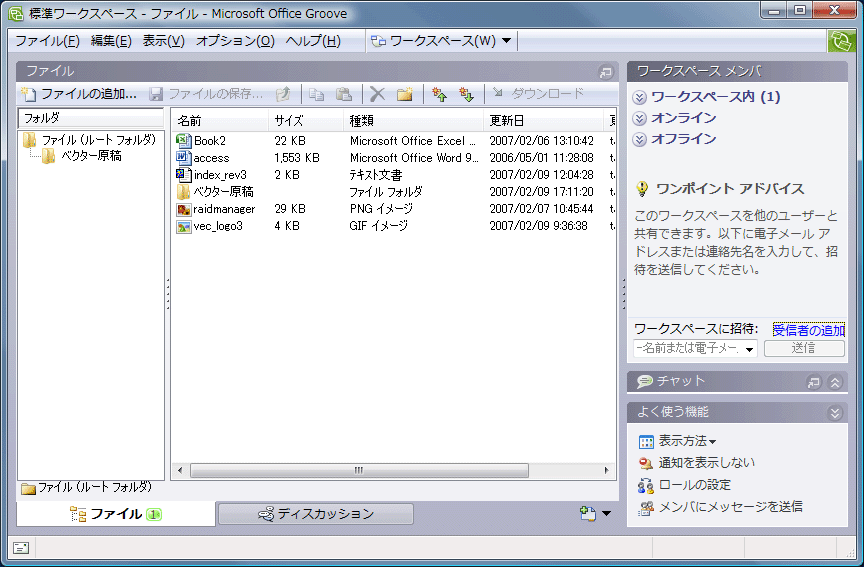Expand the オフライン member group
Screen dimensions: 864x567
tap(640, 139)
